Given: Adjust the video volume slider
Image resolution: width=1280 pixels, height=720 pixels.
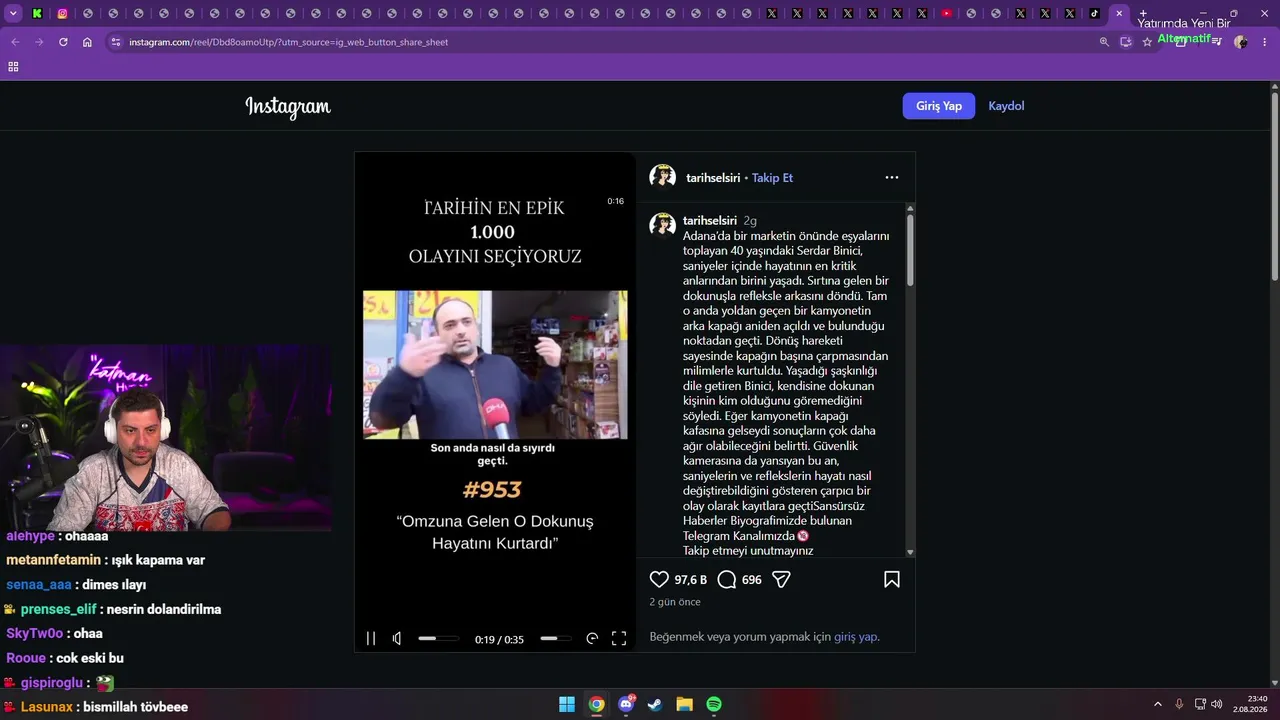Looking at the screenshot, I should point(438,638).
